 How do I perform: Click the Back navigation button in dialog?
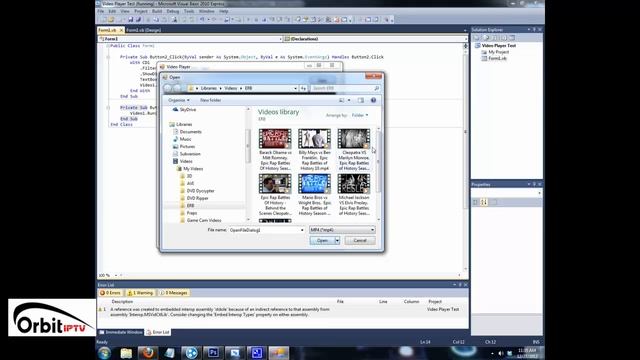(x=167, y=88)
